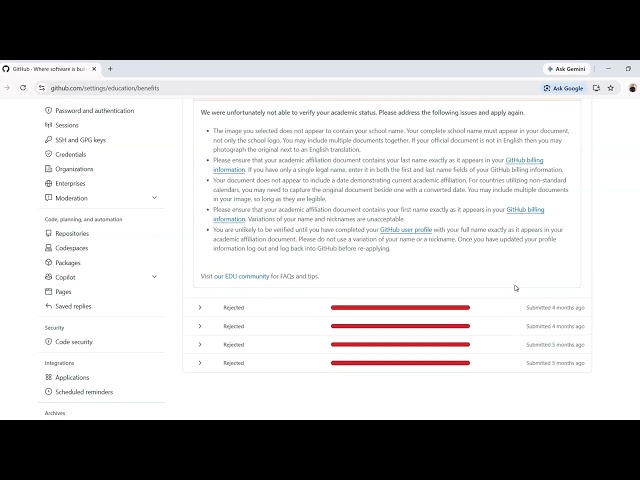This screenshot has width=640, height=480.
Task: Click the install app icon in address bar
Action: (x=596, y=88)
